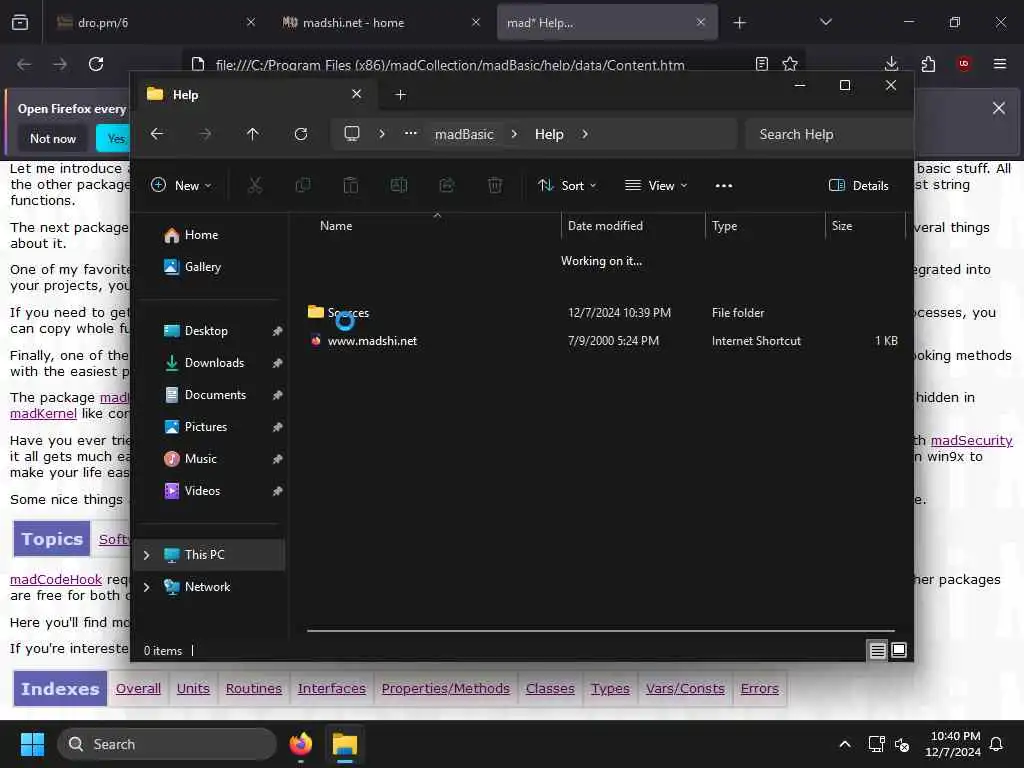Toggle Firefox reader view icon

pyautogui.click(x=761, y=64)
